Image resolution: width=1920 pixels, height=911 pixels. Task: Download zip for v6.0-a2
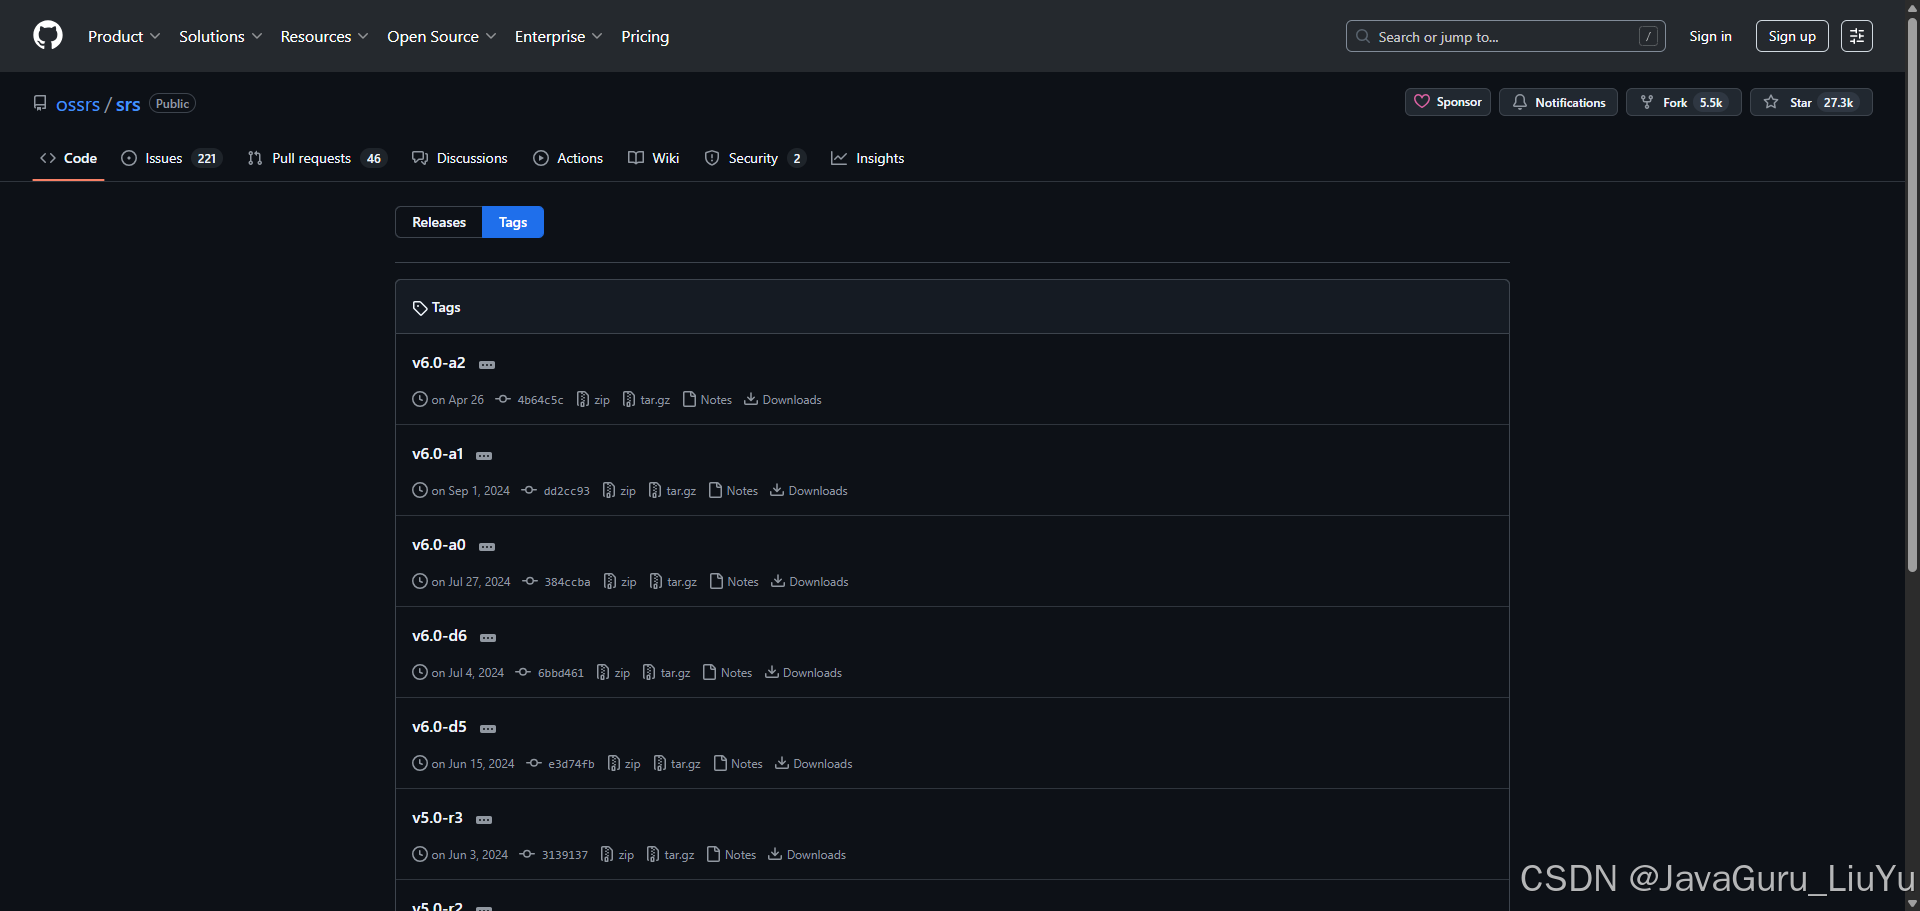(x=593, y=400)
